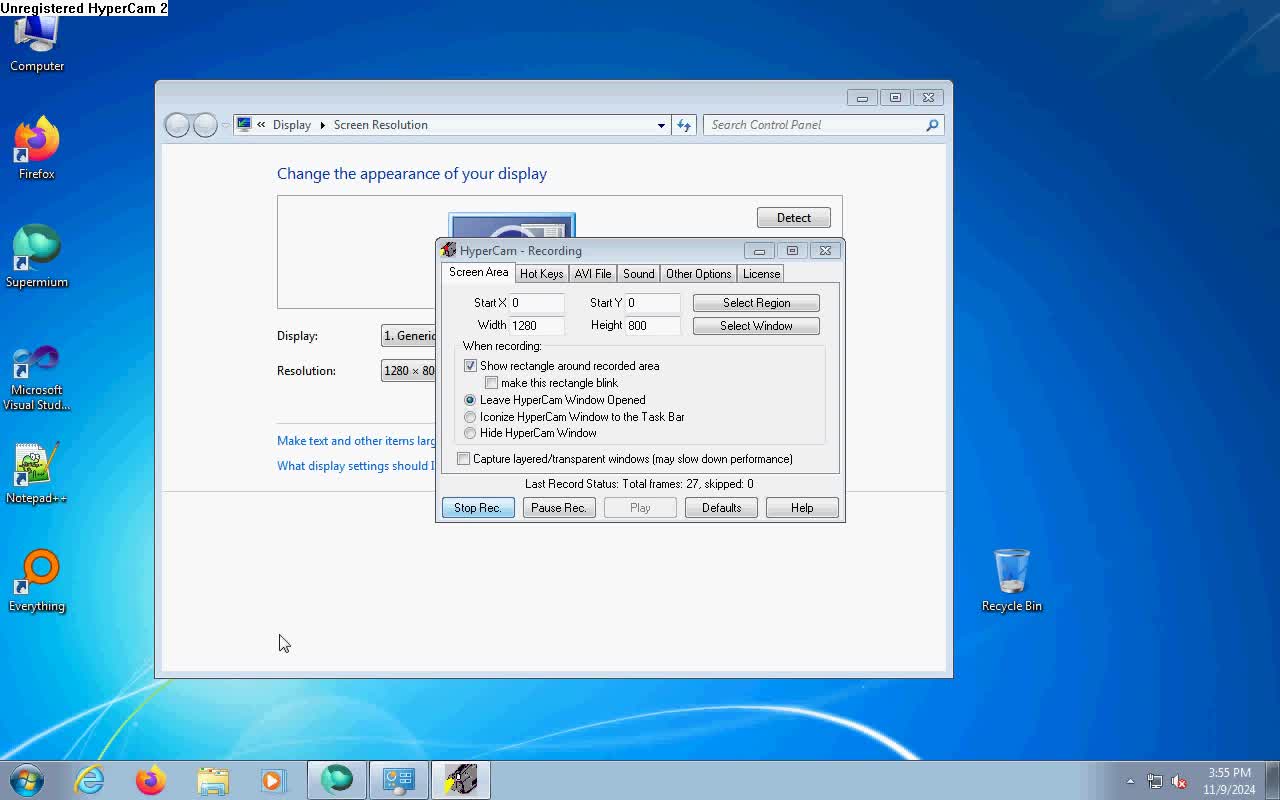1280x800 pixels.
Task: Expand the arrow after Display breadcrumb
Action: coord(322,125)
